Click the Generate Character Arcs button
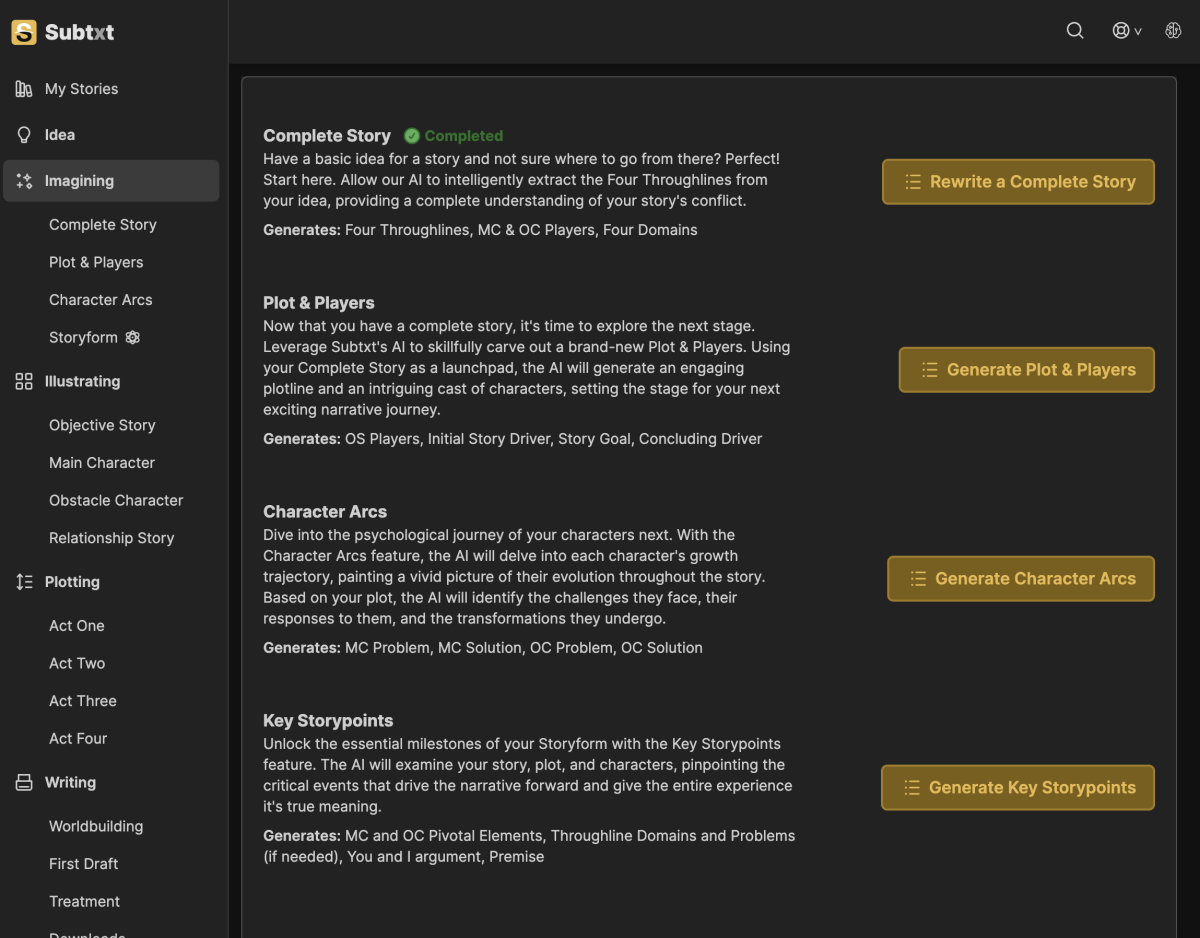The image size is (1200, 938). click(x=1021, y=579)
